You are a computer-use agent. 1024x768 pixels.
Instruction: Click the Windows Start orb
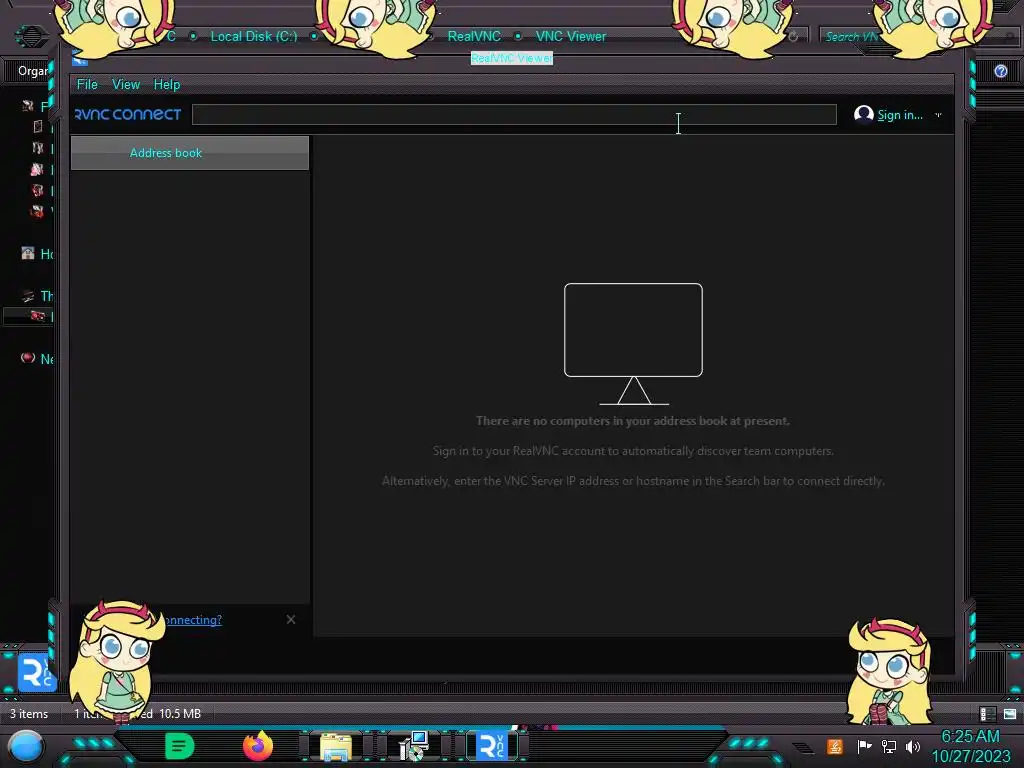(x=26, y=746)
